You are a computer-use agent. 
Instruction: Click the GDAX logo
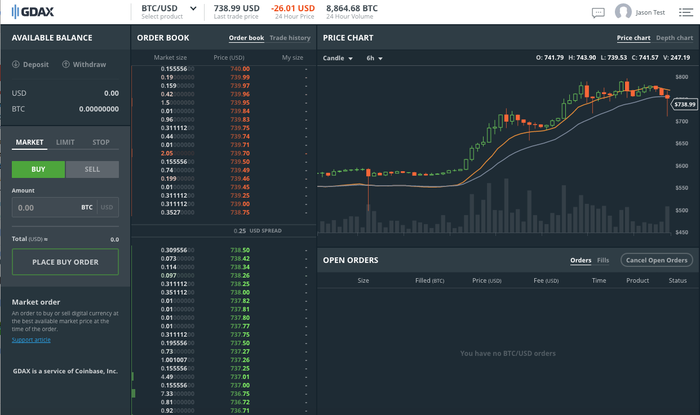(31, 12)
